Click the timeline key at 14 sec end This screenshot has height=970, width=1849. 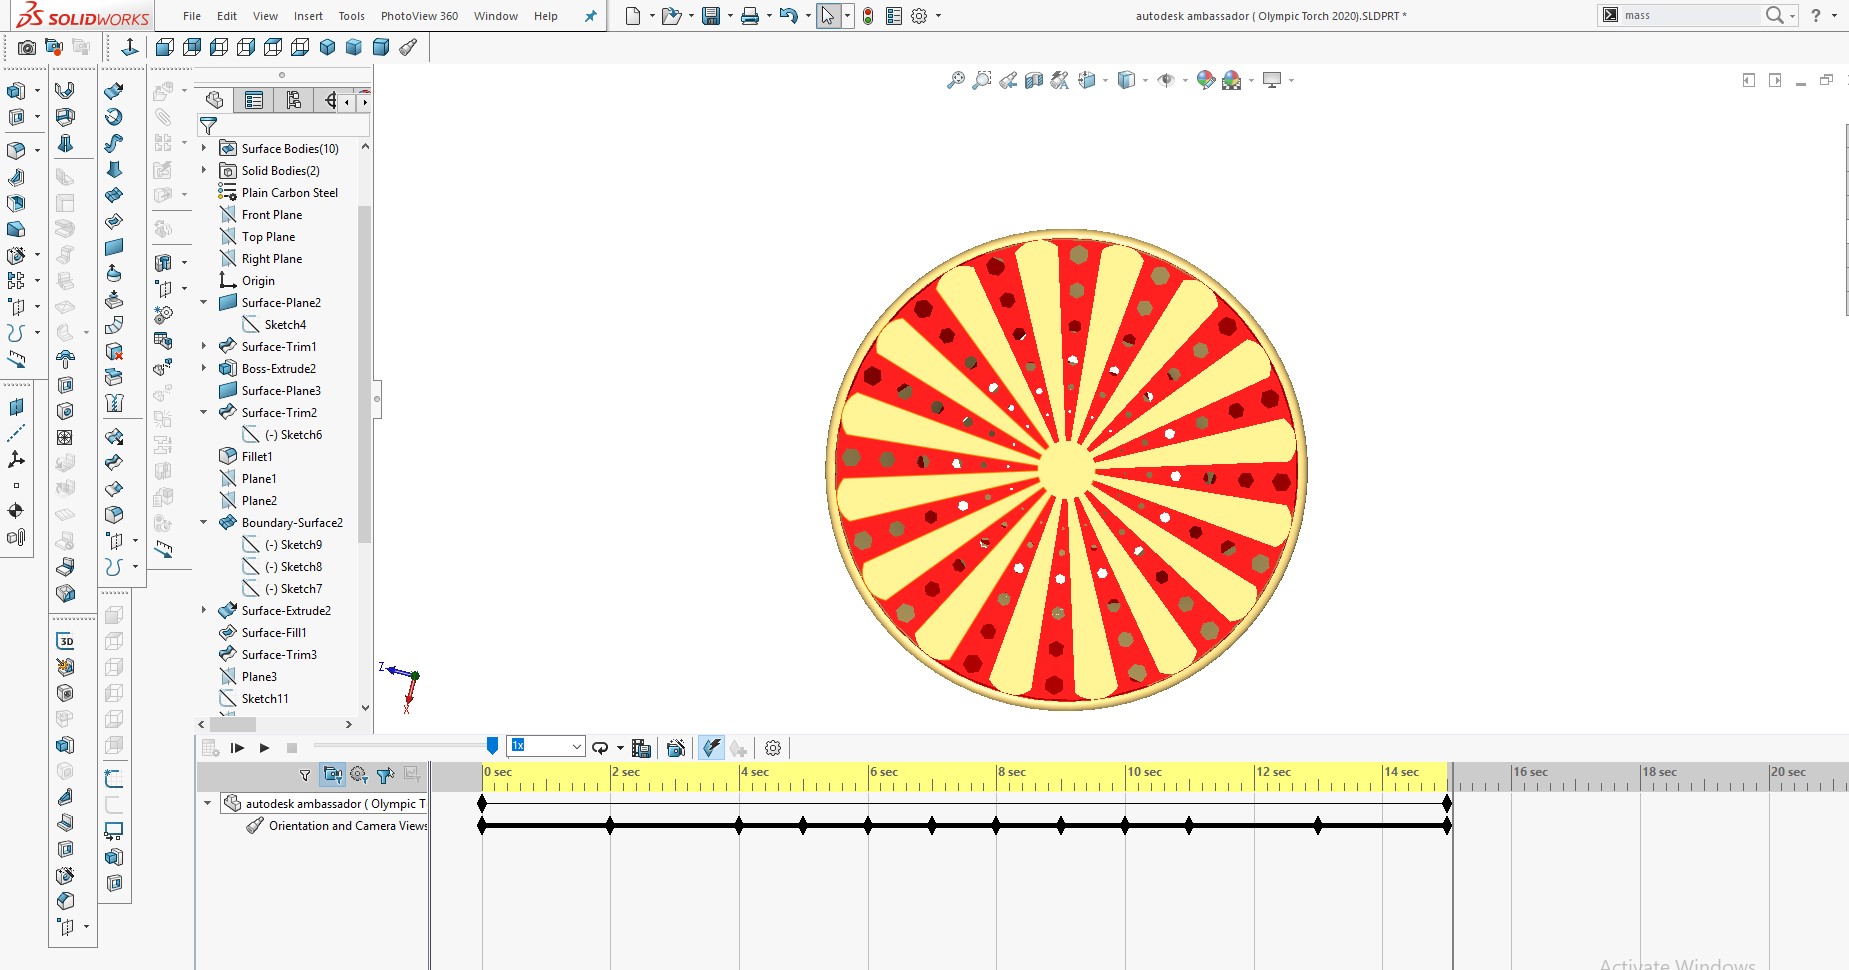1447,803
